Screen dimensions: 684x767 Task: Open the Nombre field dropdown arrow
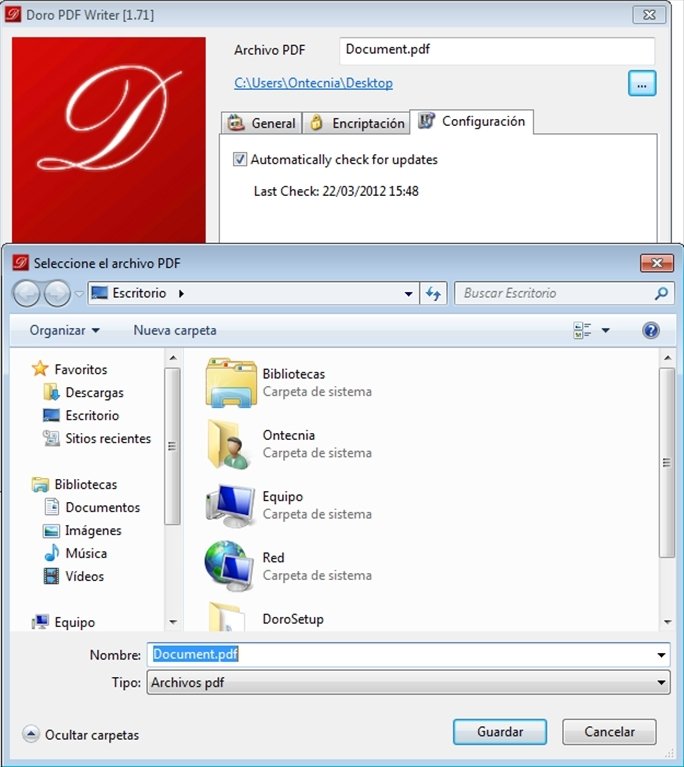pyautogui.click(x=661, y=654)
